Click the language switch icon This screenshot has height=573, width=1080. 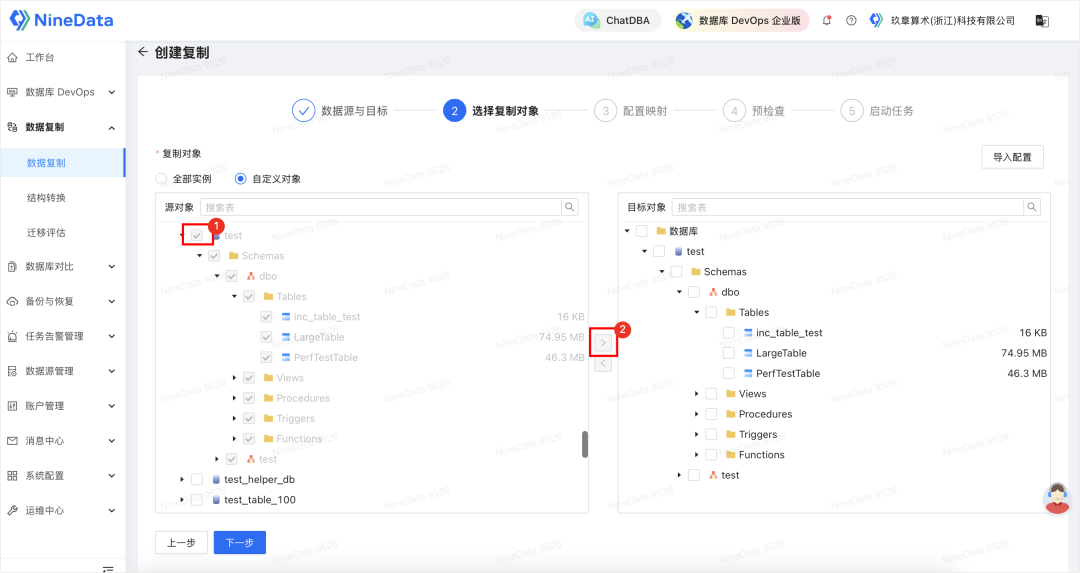click(x=1042, y=21)
